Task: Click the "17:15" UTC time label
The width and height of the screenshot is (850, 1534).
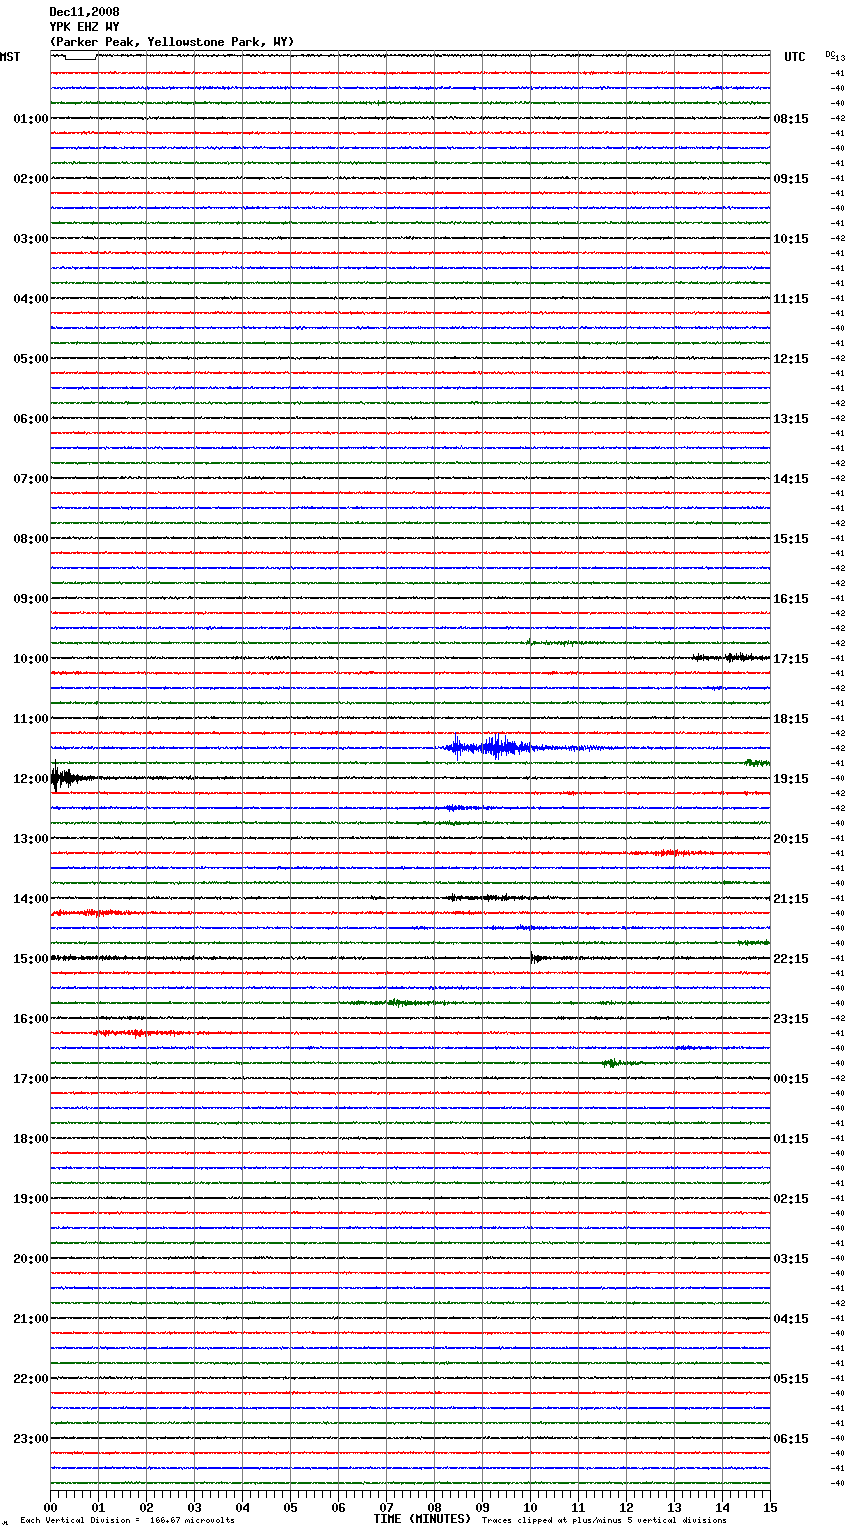Action: [791, 659]
